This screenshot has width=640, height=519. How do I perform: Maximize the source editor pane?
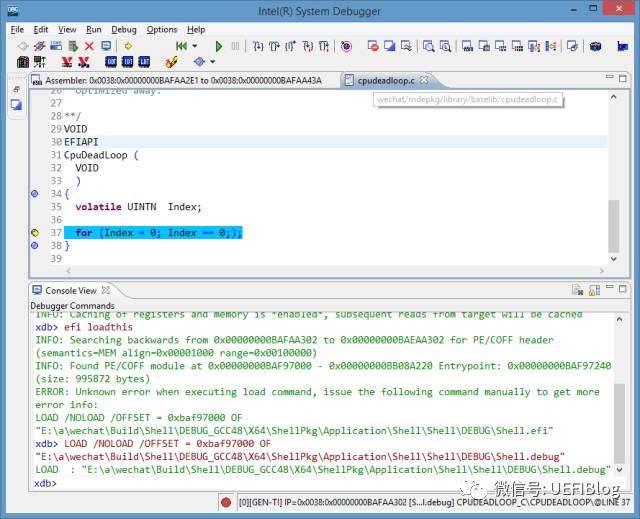tap(622, 78)
